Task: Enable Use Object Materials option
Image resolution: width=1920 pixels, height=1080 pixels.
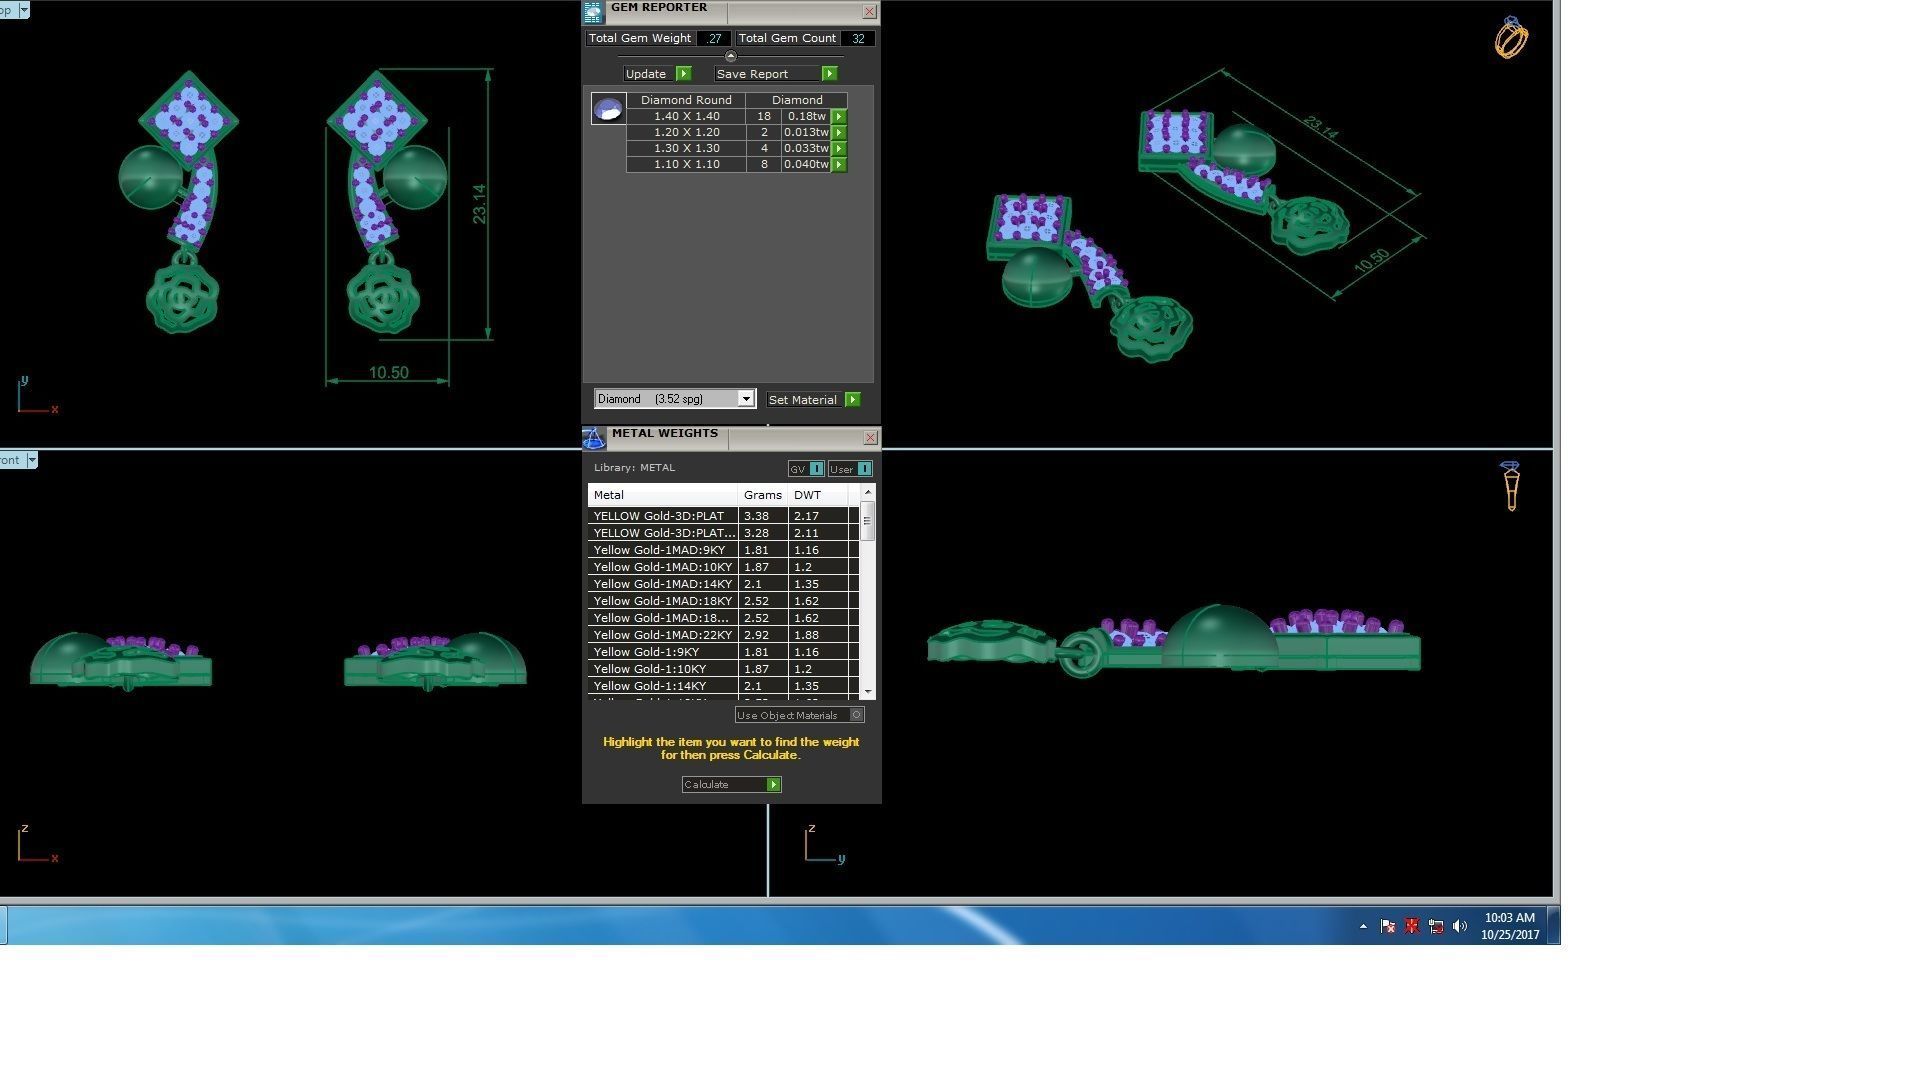Action: click(856, 715)
